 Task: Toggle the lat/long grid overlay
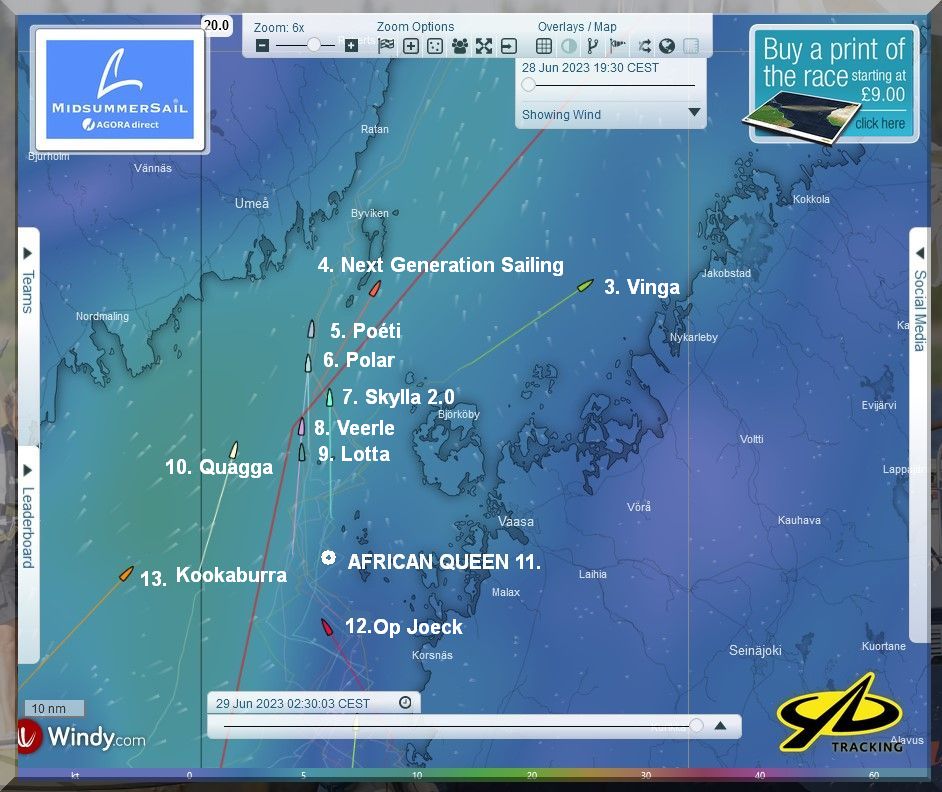click(544, 45)
